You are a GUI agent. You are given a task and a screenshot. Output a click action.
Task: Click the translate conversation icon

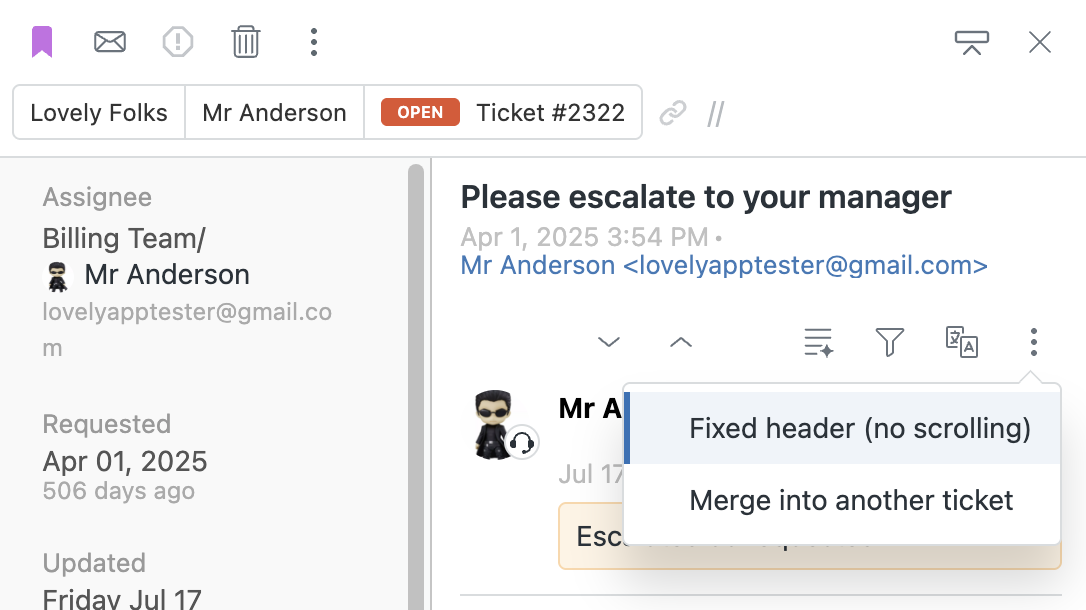[x=962, y=342]
